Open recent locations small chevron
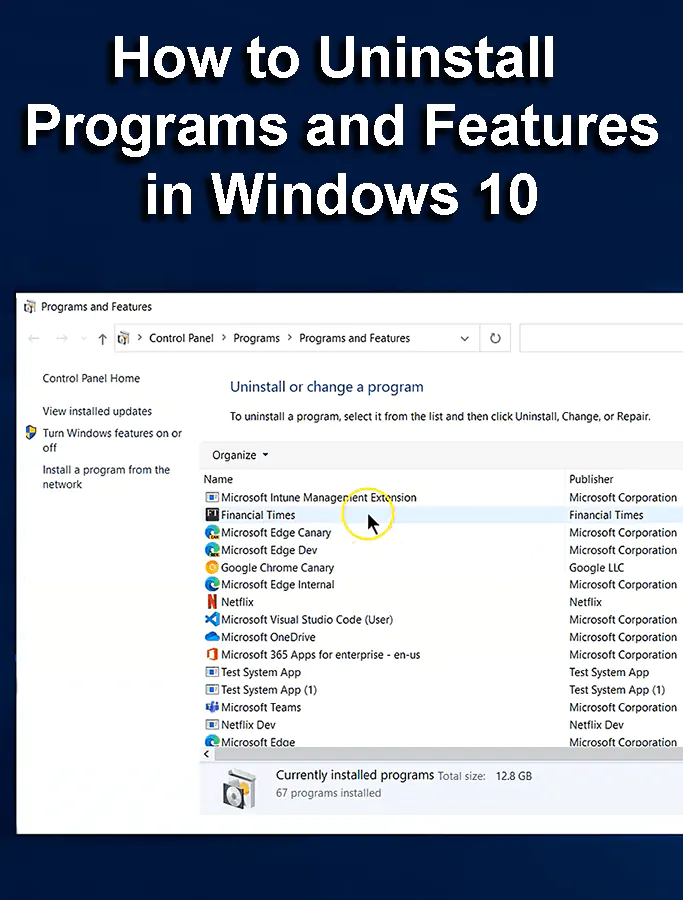Screen dimensions: 683x900 pyautogui.click(x=84, y=339)
